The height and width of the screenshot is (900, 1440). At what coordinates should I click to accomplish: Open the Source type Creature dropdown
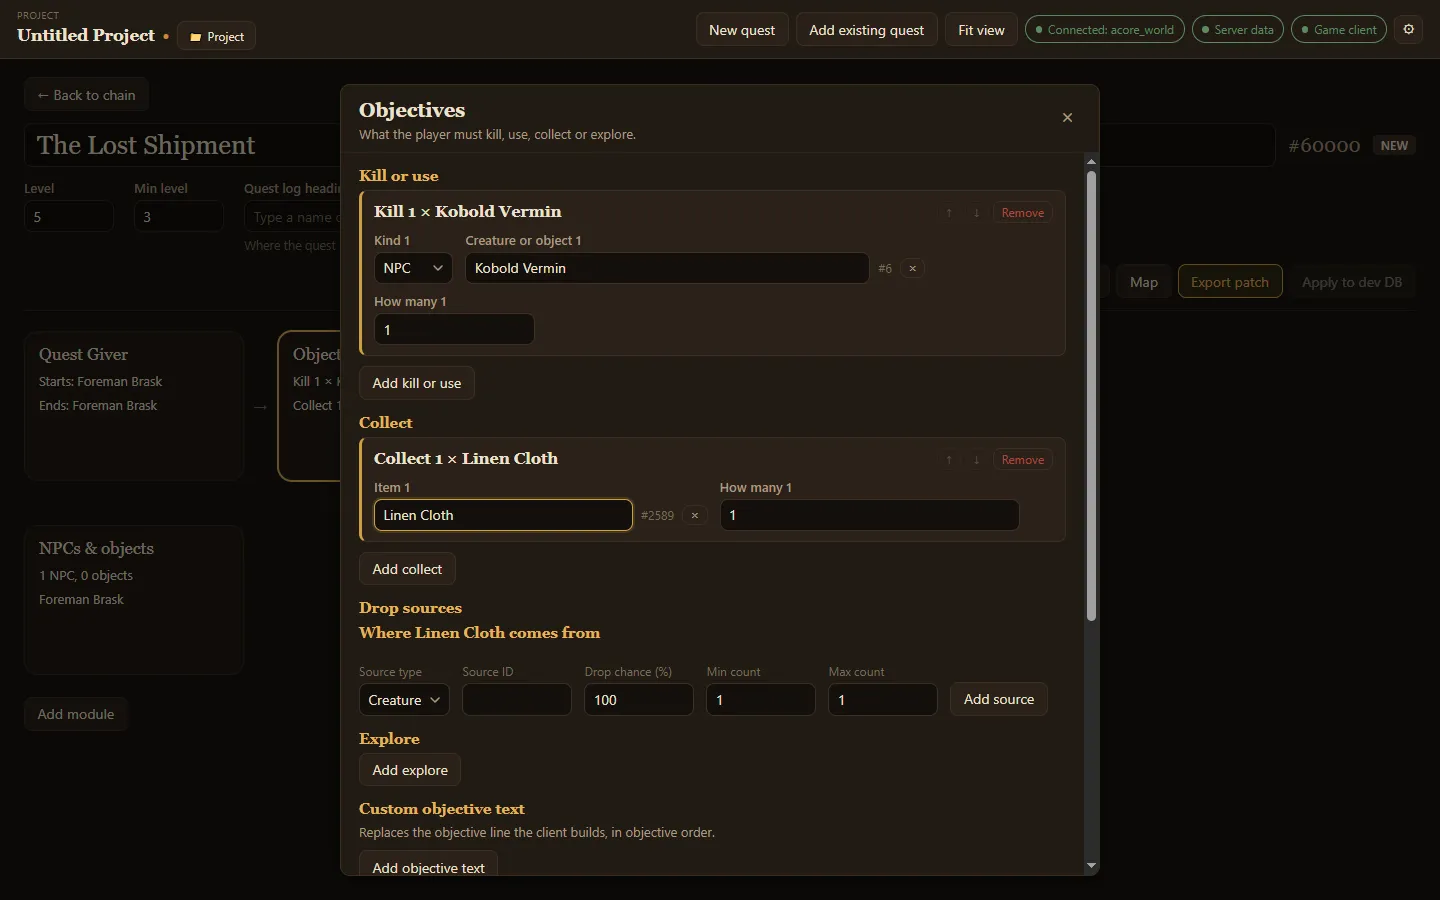point(404,700)
